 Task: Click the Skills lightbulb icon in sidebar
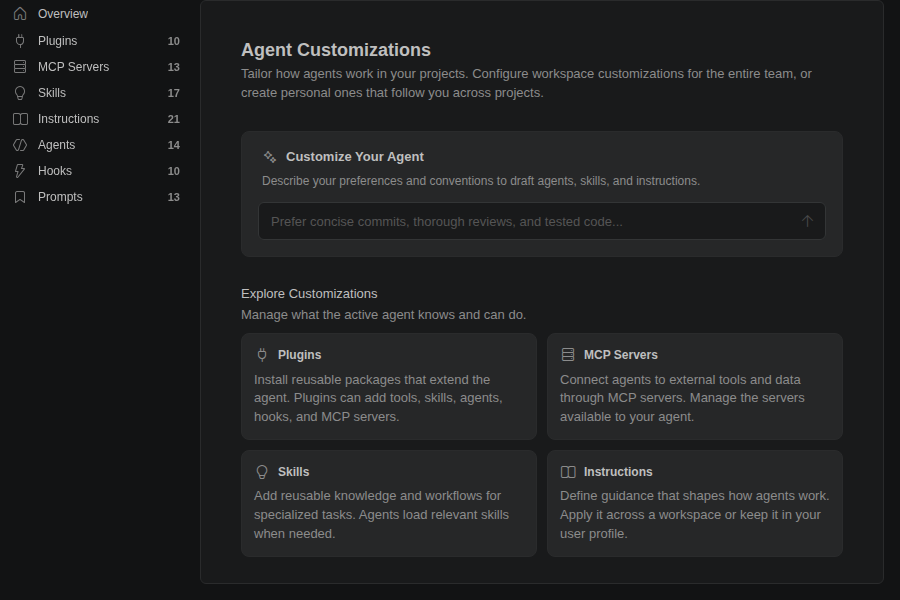tap(20, 93)
